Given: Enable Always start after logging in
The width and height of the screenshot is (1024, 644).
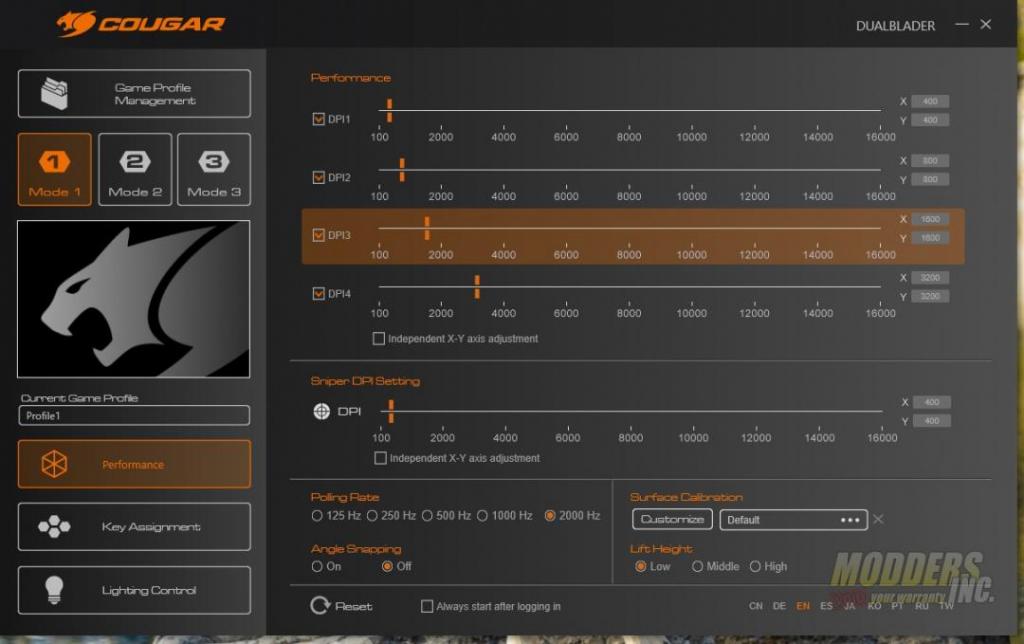Looking at the screenshot, I should pos(427,606).
